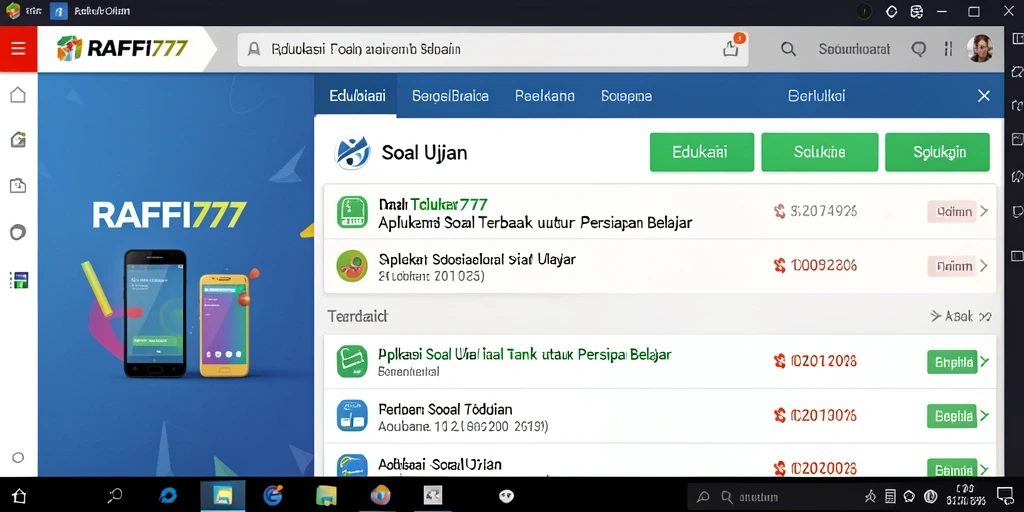Click 'Aplukamd Soal Terbaak' description text

click(535, 223)
